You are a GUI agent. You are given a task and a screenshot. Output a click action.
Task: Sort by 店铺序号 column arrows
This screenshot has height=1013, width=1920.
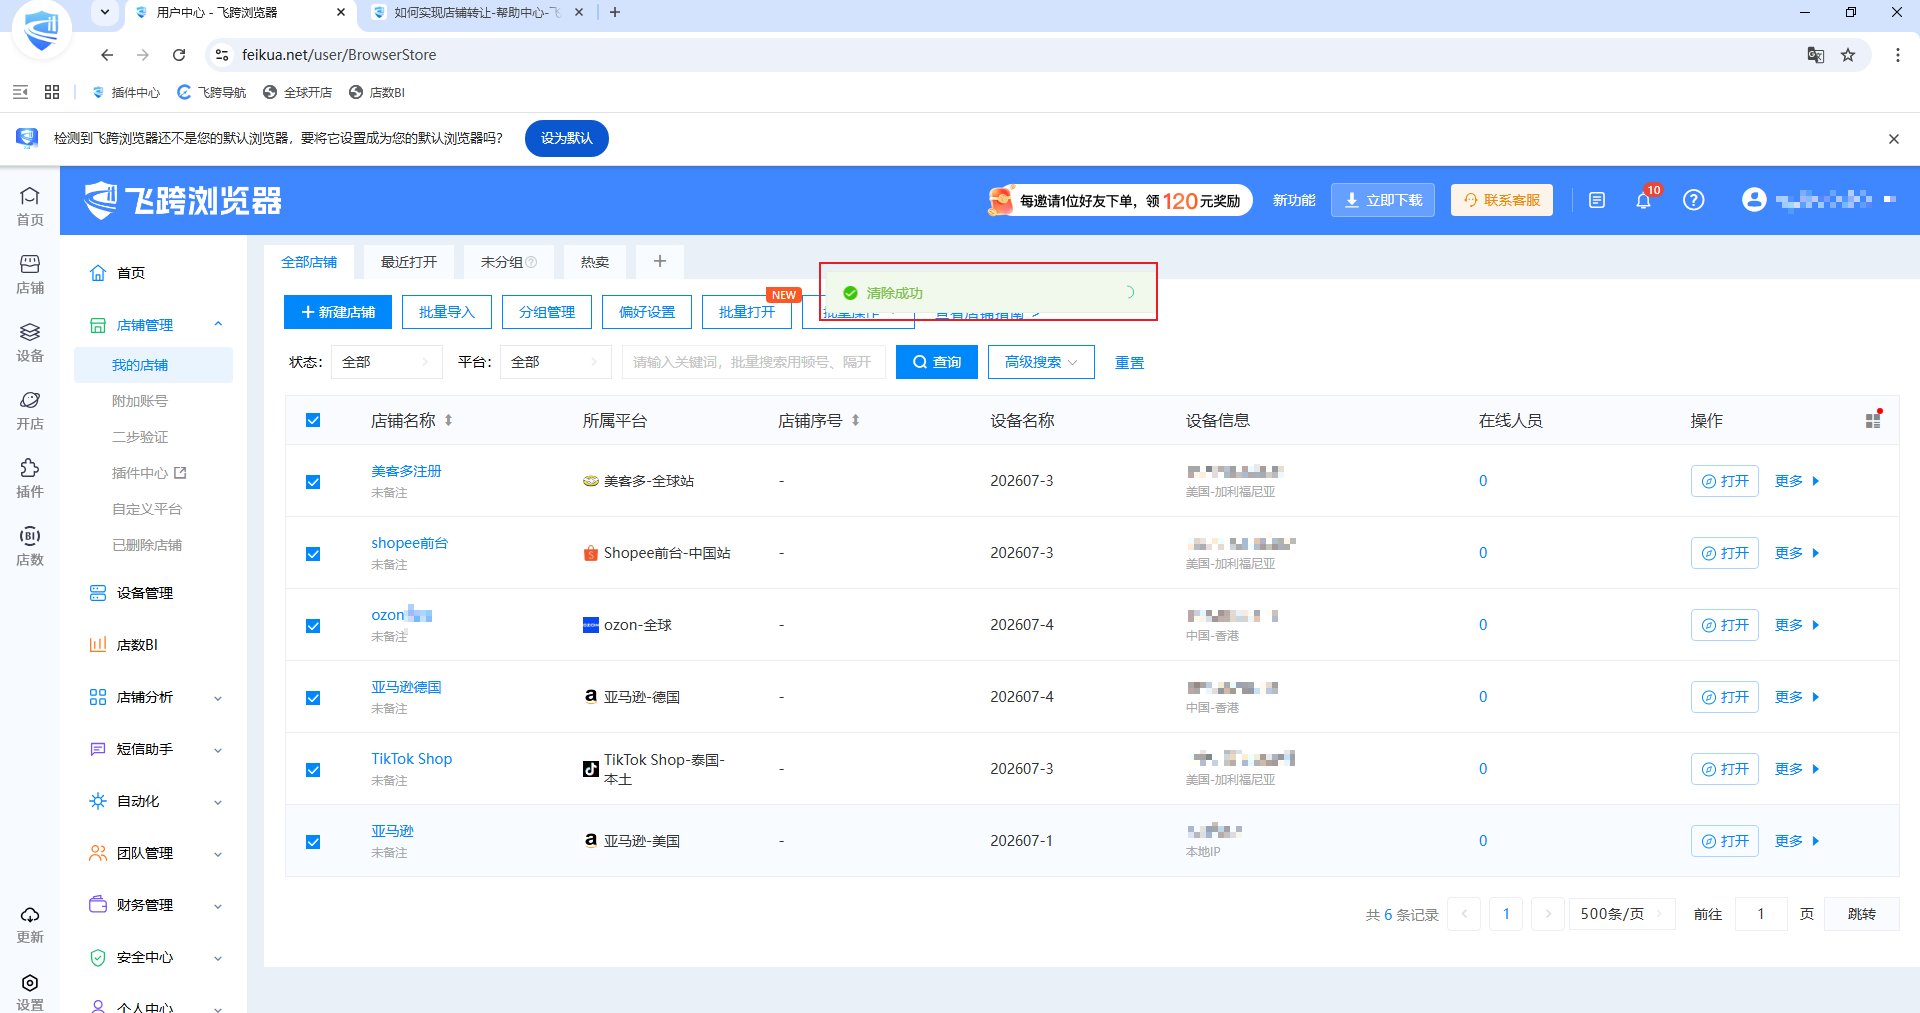click(x=856, y=421)
